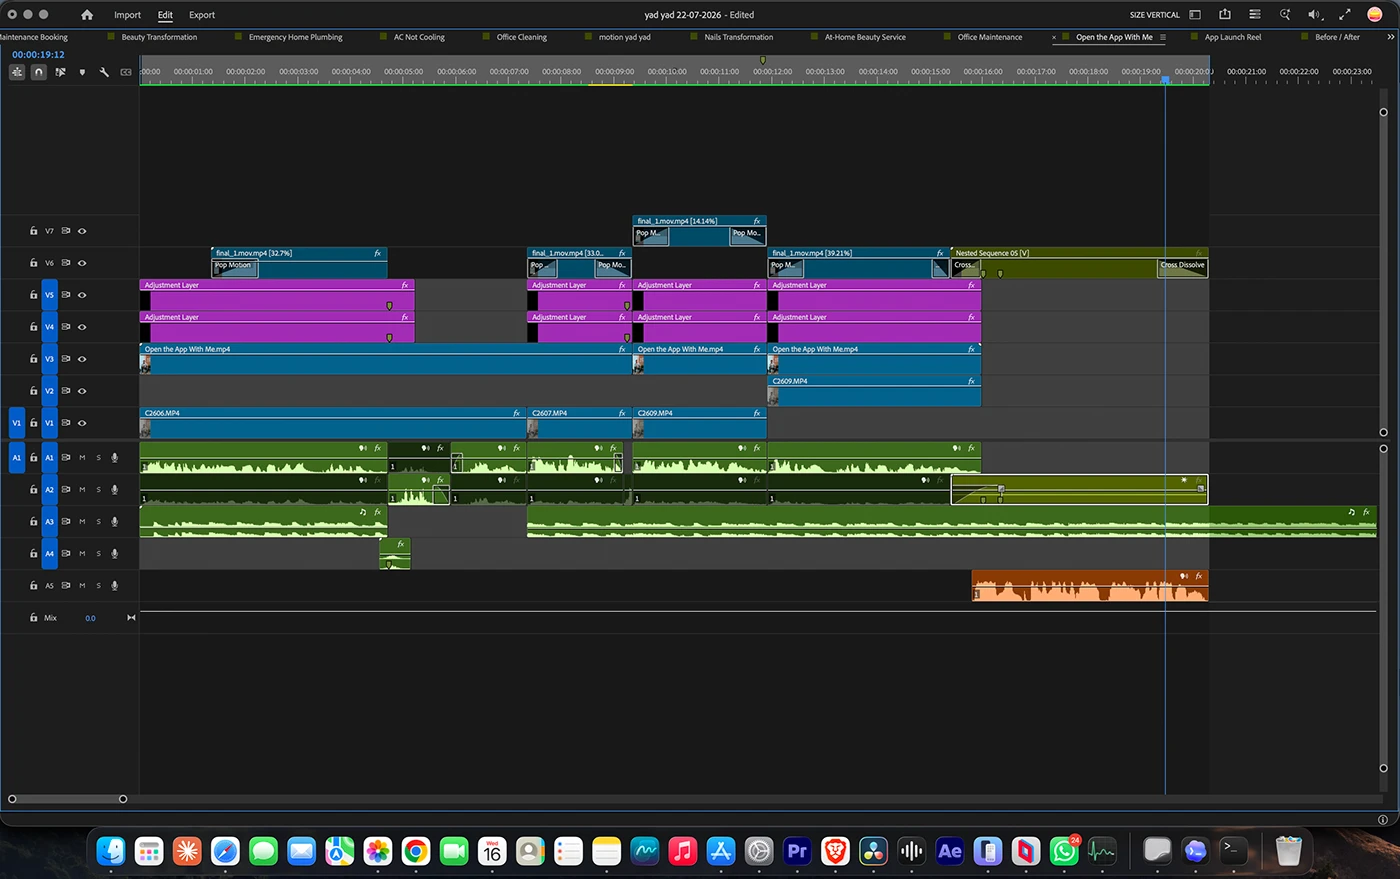Open Premiere Pro in the Dock
Screen dimensions: 1400x879
(x=797, y=851)
